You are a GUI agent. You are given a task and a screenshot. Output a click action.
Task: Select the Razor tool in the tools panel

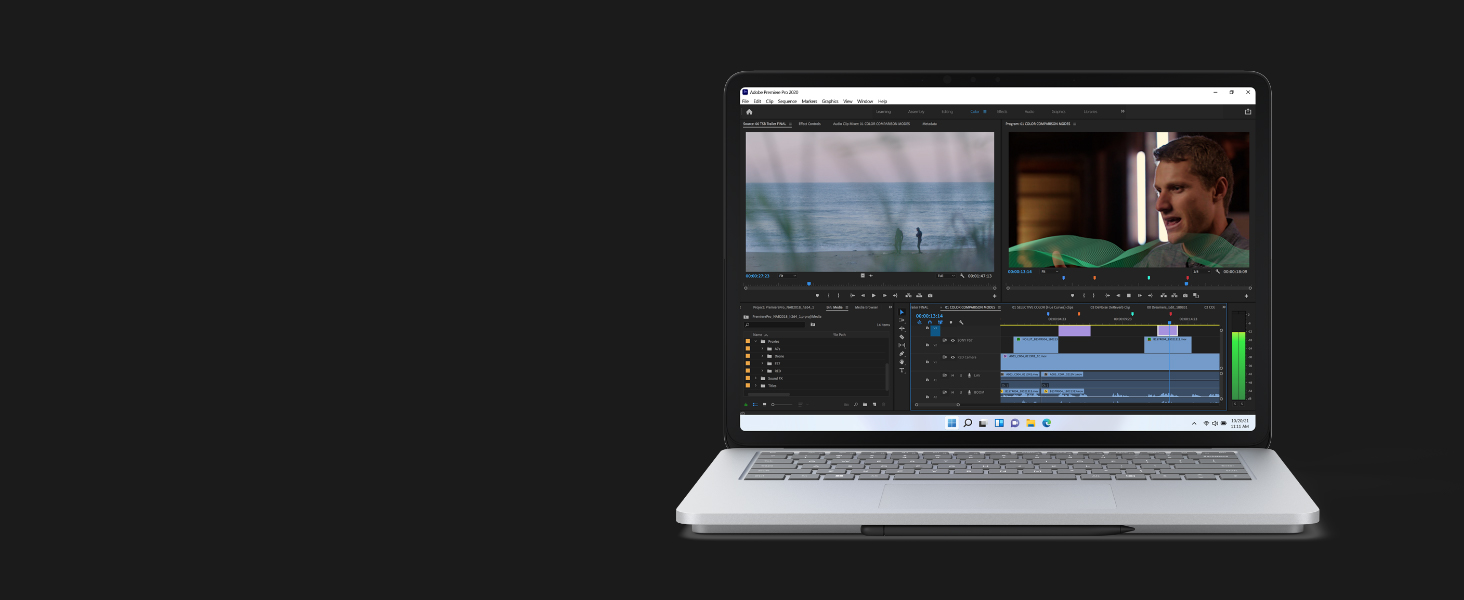coord(901,337)
